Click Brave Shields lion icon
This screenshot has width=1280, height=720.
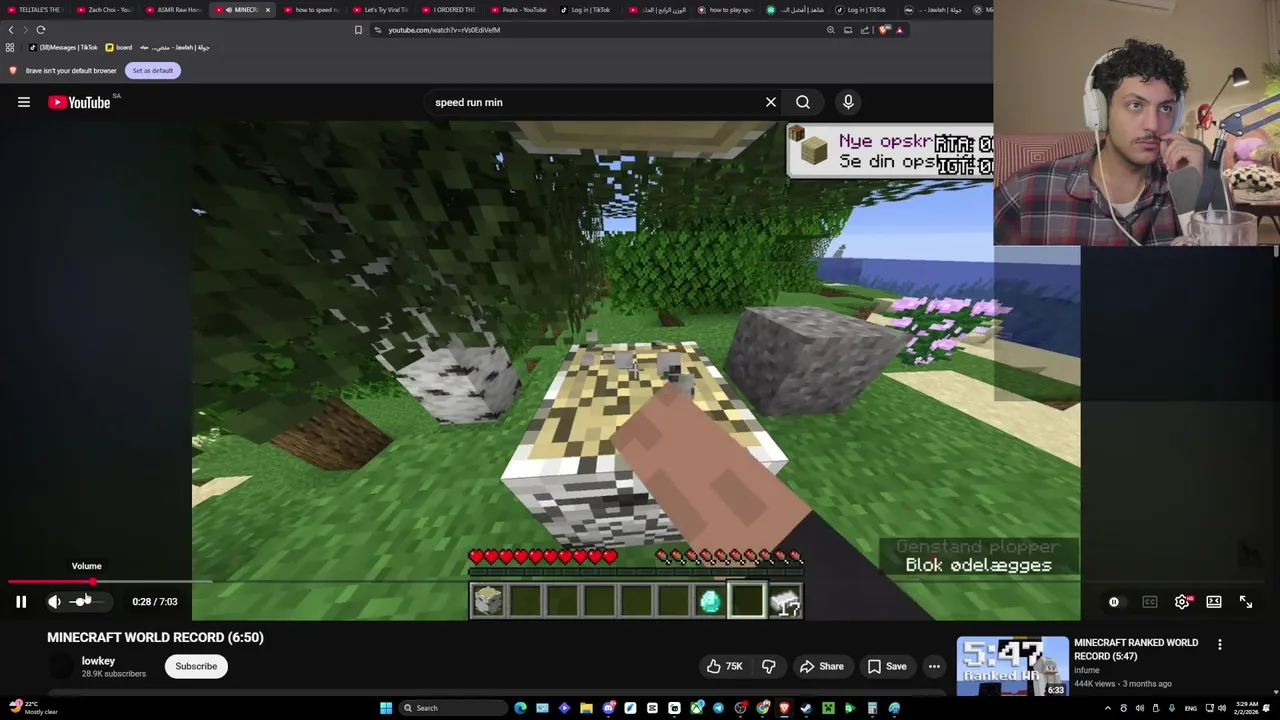(x=883, y=30)
